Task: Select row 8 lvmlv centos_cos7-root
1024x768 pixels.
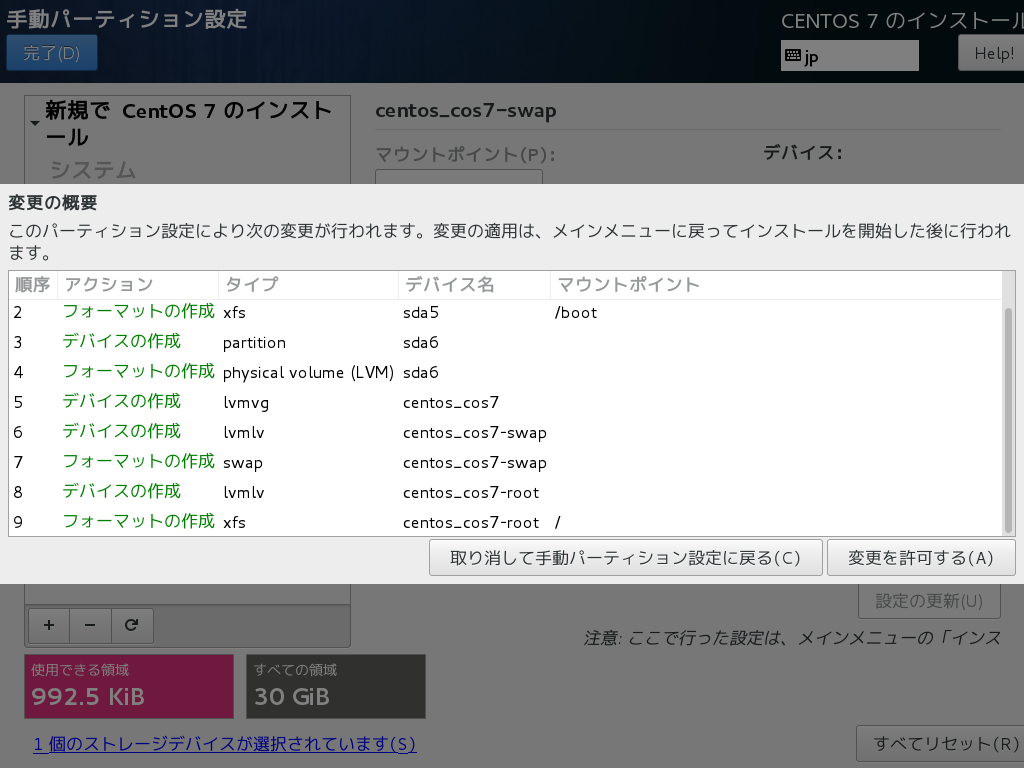Action: (505, 492)
